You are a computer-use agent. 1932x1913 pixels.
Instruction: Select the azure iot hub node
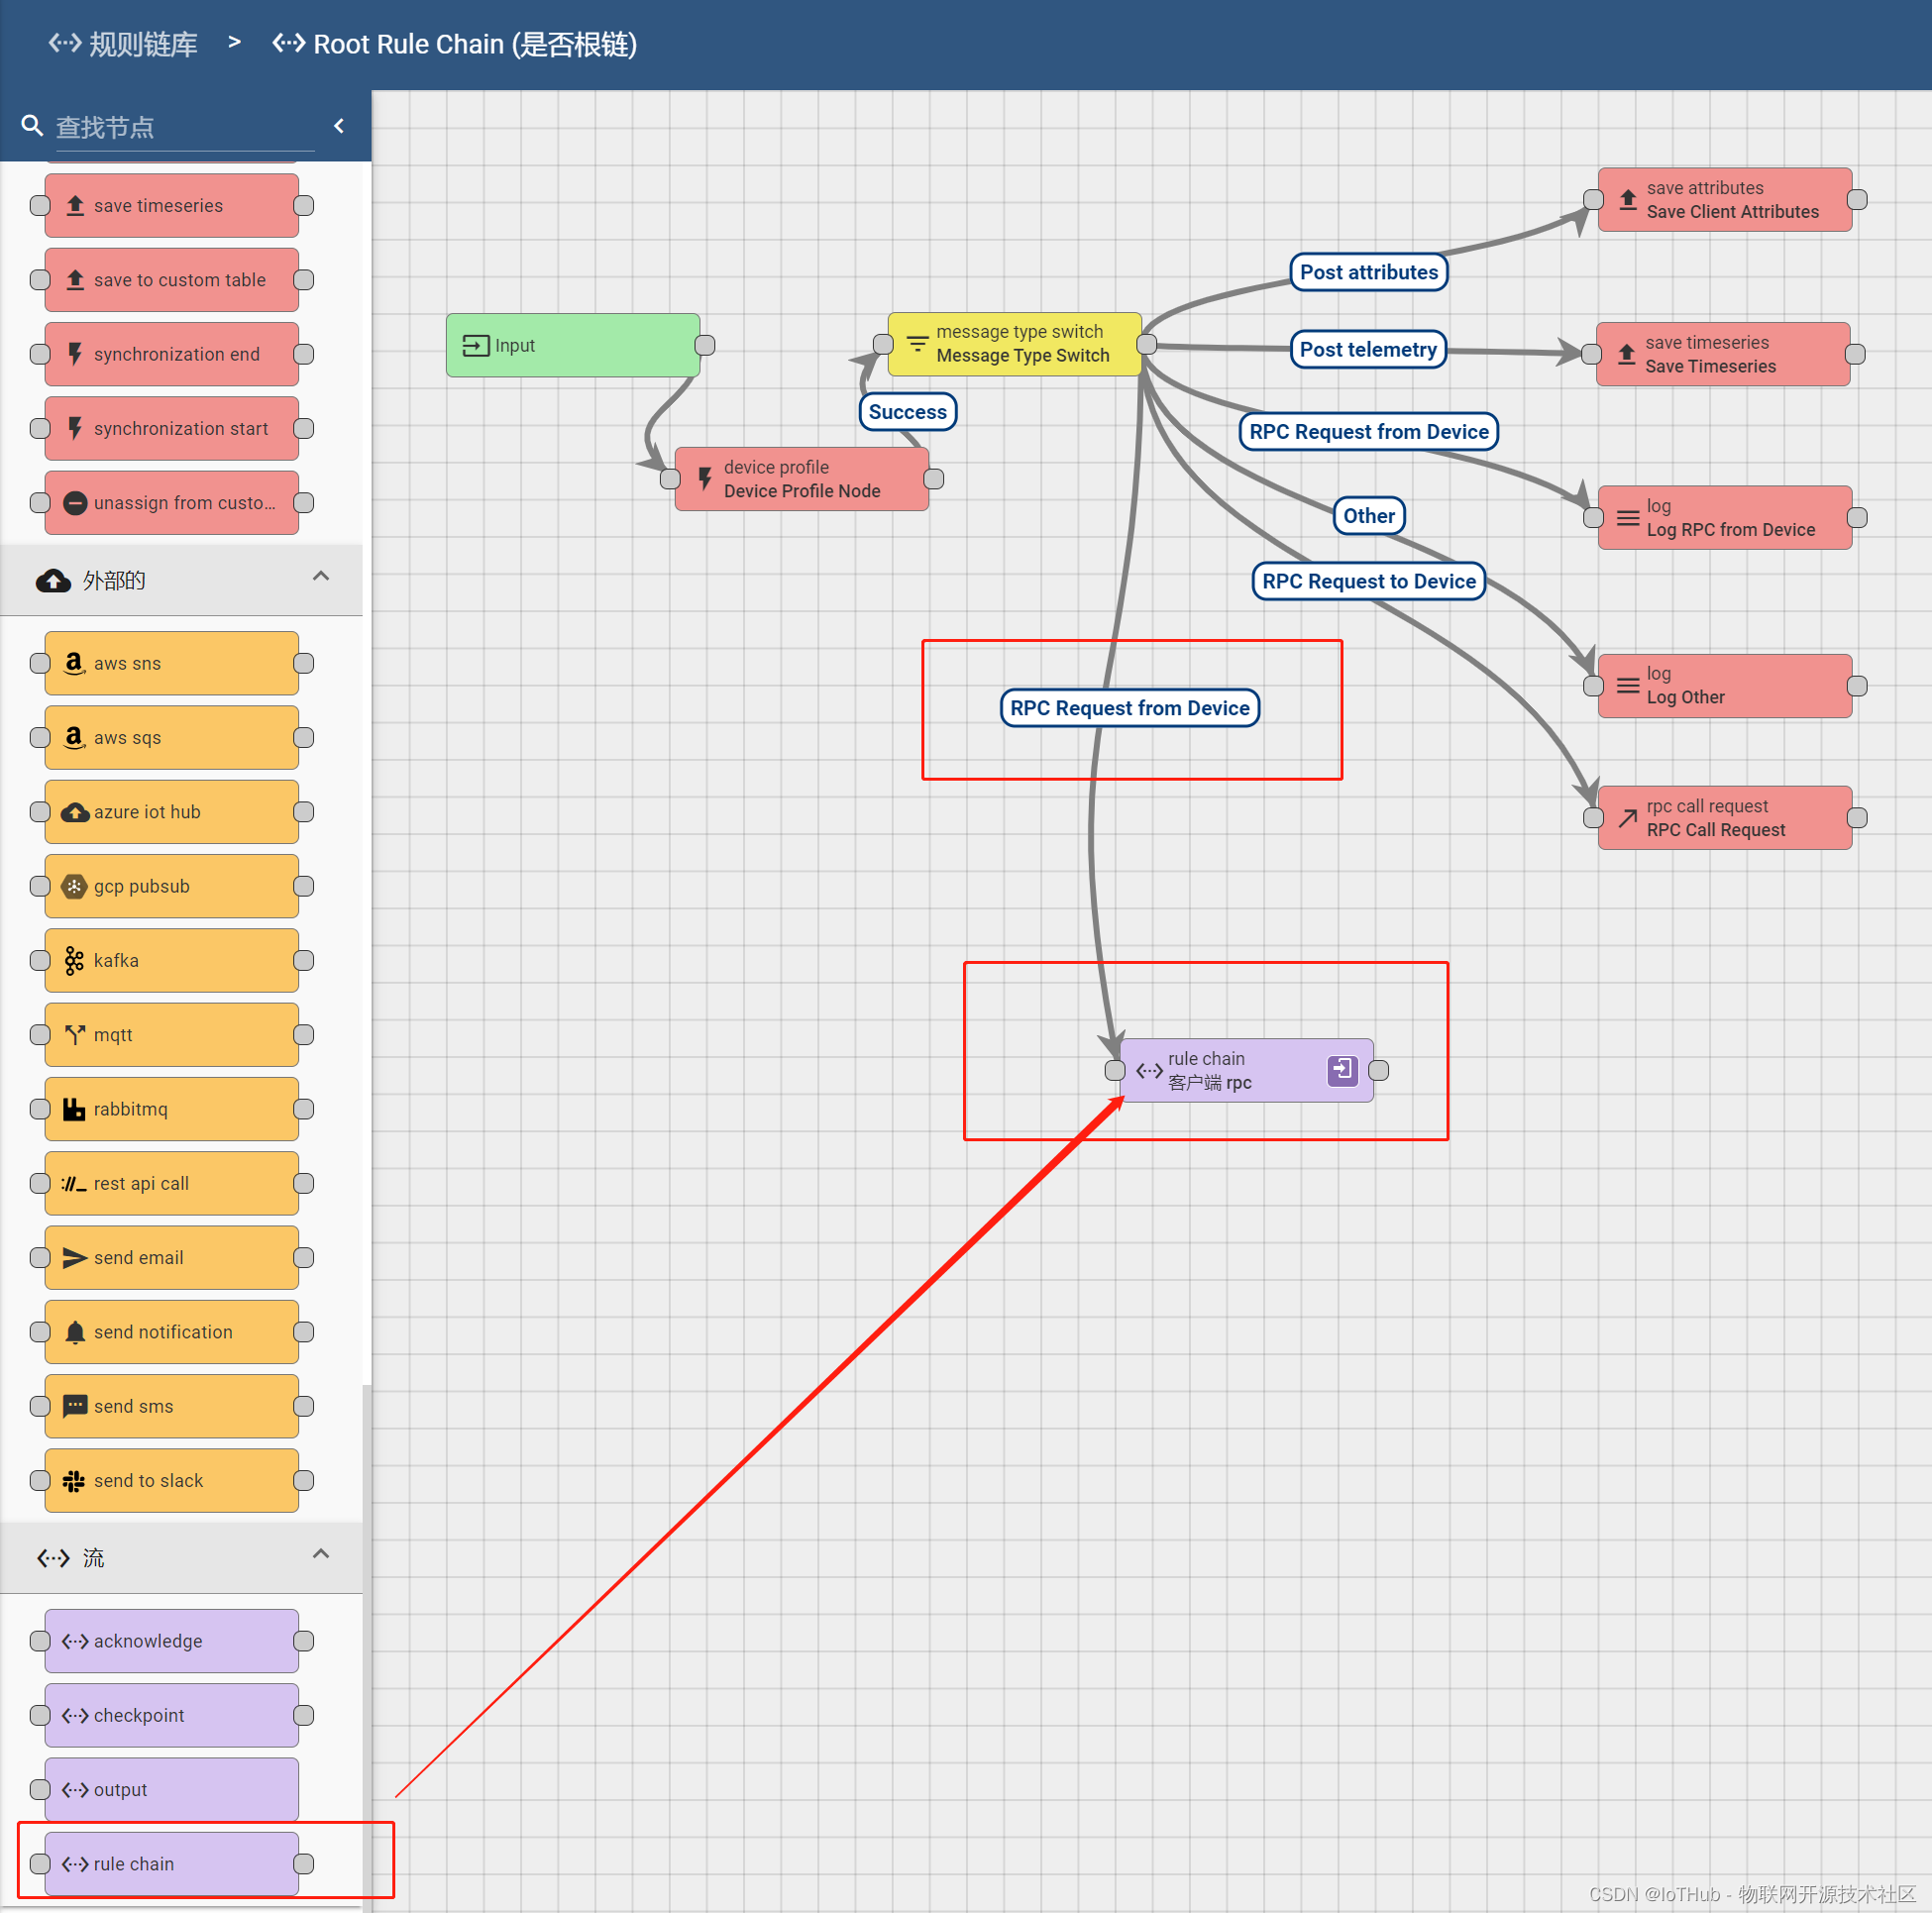point(170,811)
